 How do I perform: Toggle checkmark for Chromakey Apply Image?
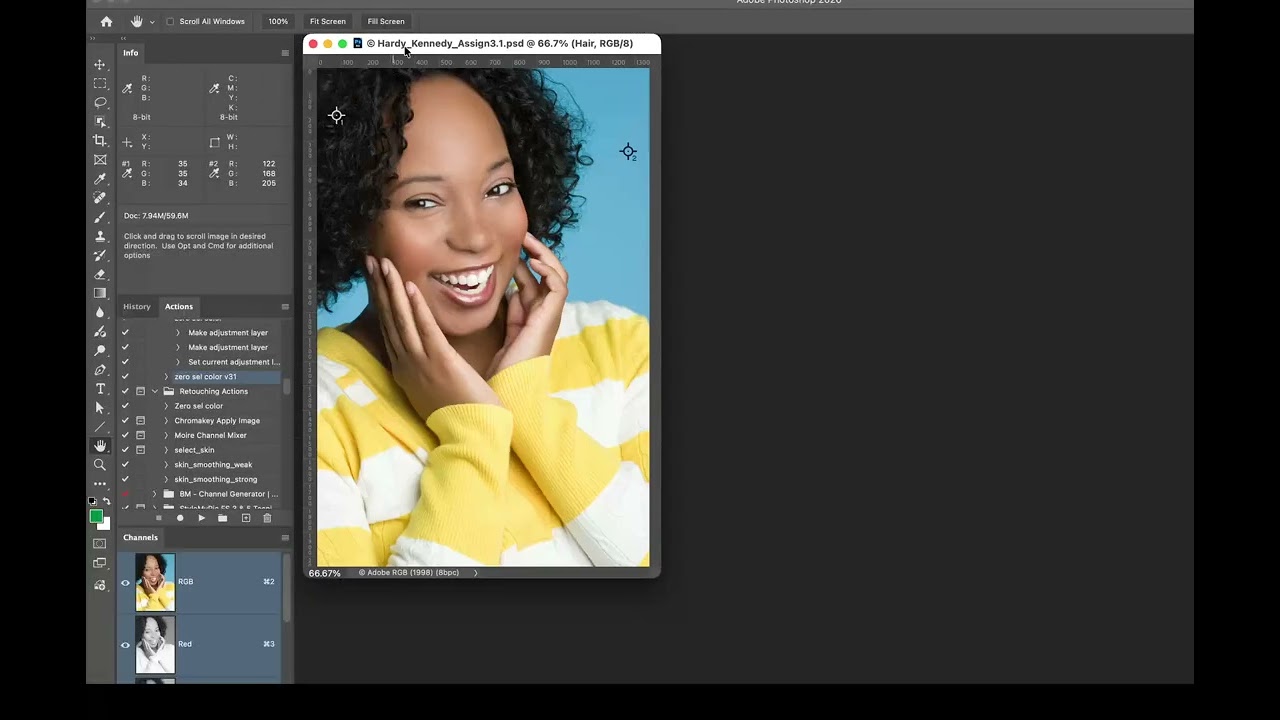(125, 421)
